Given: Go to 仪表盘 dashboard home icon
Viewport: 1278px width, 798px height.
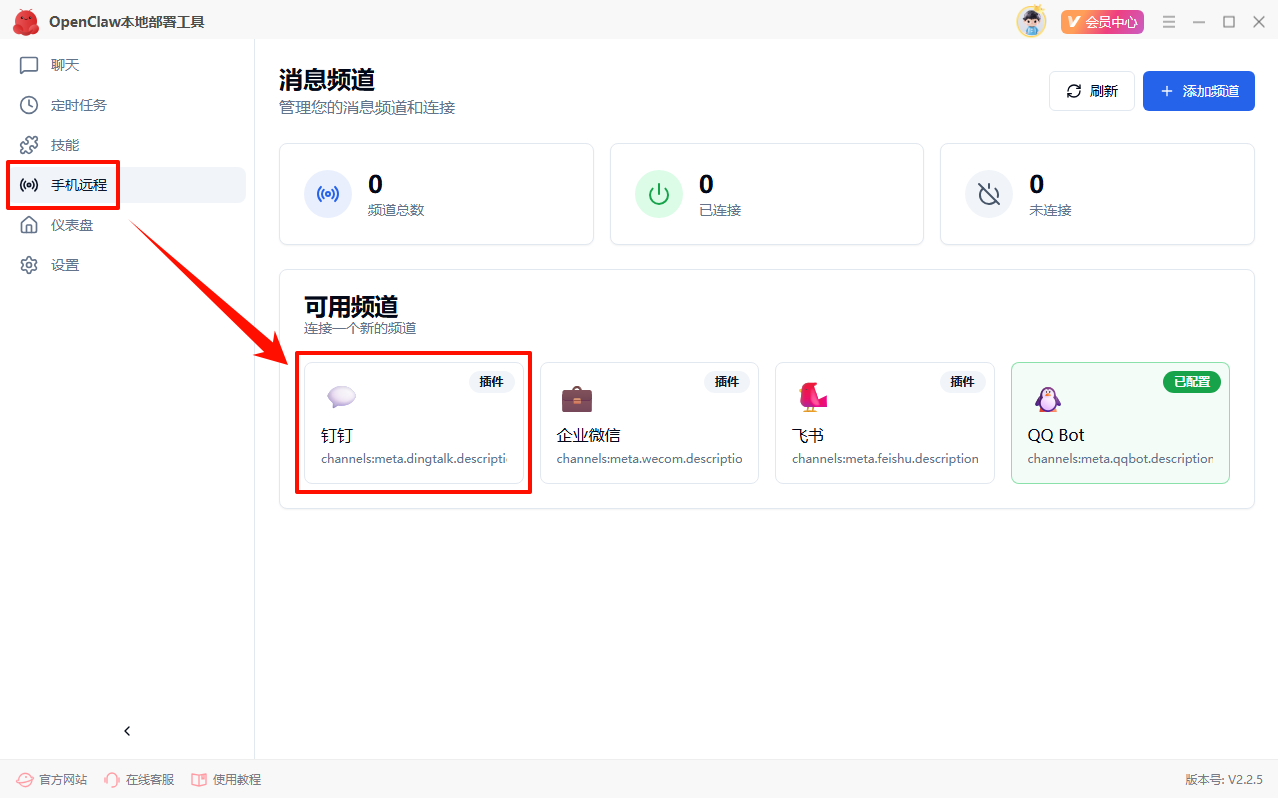Looking at the screenshot, I should point(29,225).
